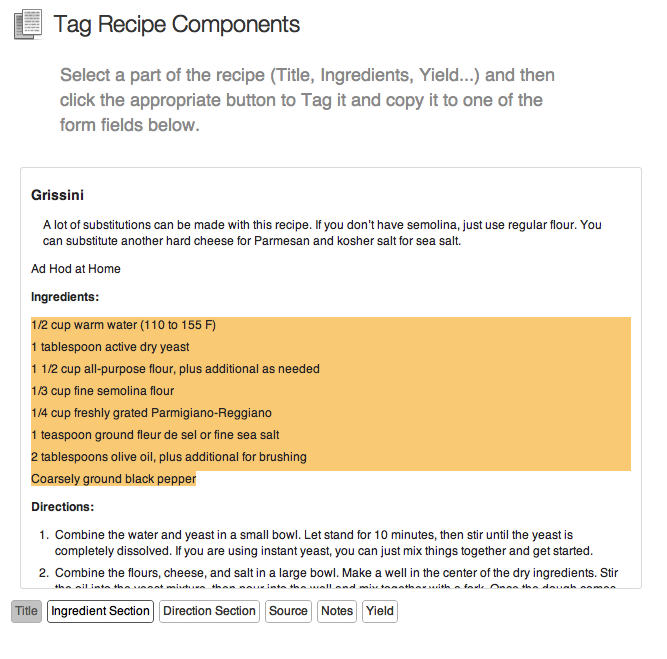The image size is (667, 659).
Task: Click the warm water ingredient line
Action: click(124, 325)
